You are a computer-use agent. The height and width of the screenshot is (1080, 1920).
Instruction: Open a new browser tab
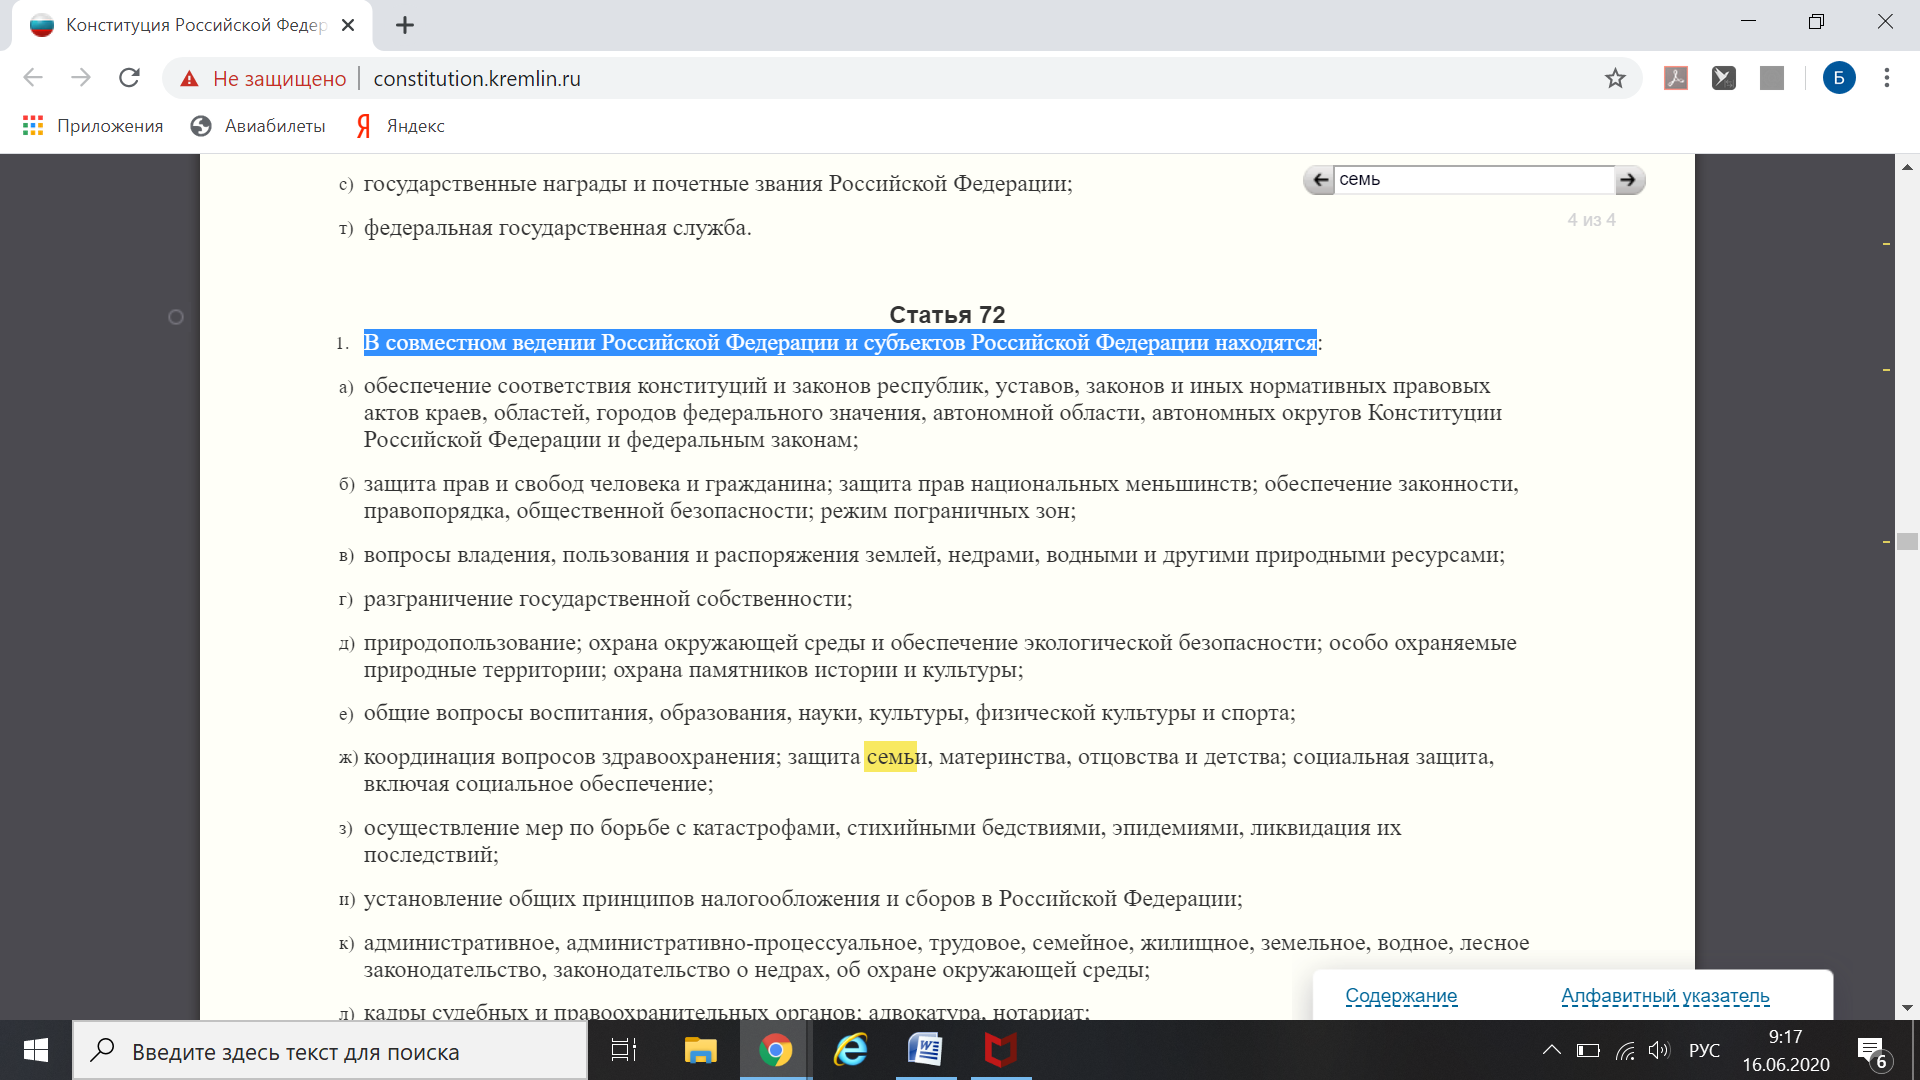point(405,25)
